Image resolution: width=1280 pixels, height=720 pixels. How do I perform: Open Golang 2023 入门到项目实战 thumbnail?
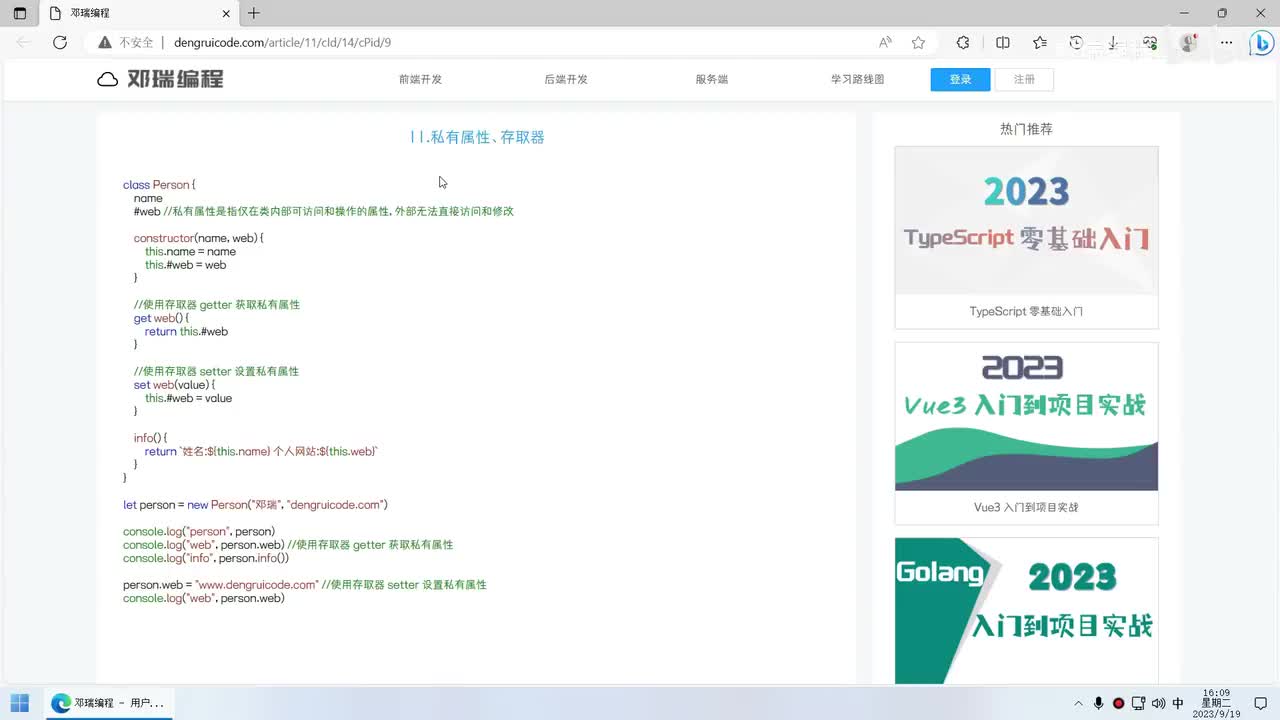click(x=1026, y=610)
